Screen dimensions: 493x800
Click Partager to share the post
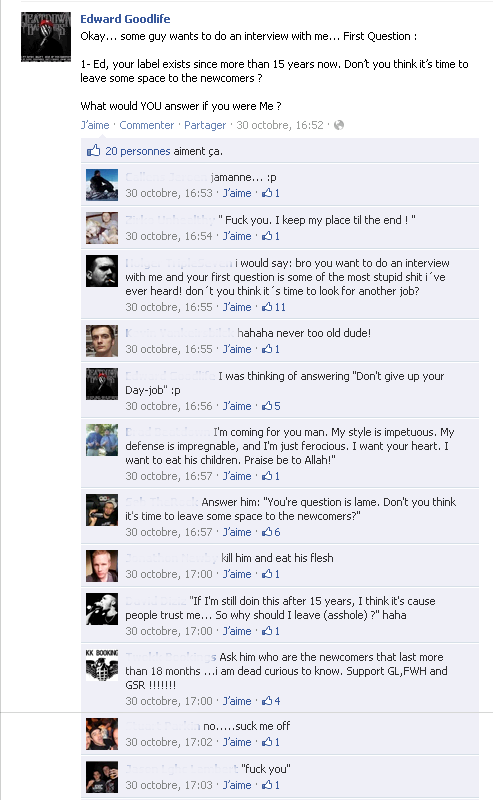point(205,125)
